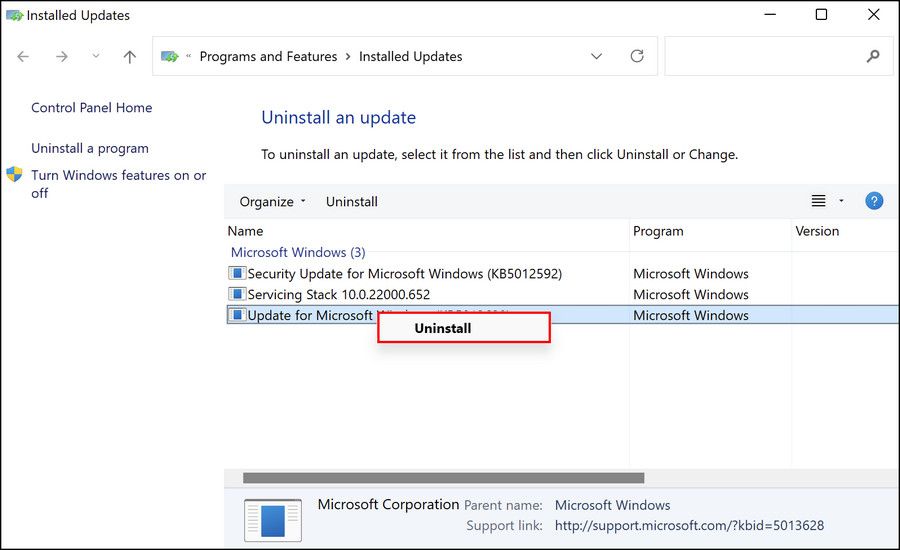
Task: Click the horizontal scrollbar thumb
Action: (x=443, y=478)
